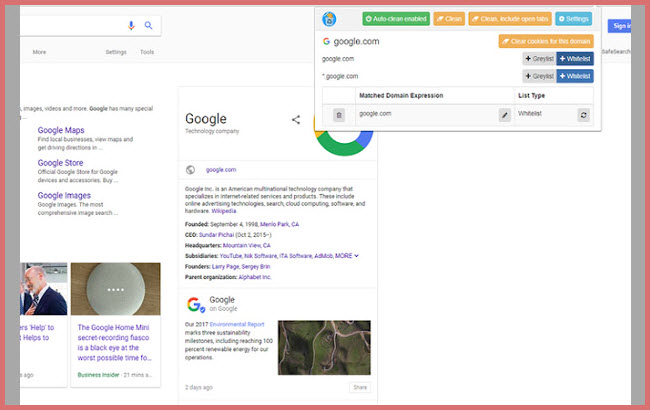Image resolution: width=650 pixels, height=410 pixels.
Task: Click Clear cookies for this domain
Action: point(546,41)
